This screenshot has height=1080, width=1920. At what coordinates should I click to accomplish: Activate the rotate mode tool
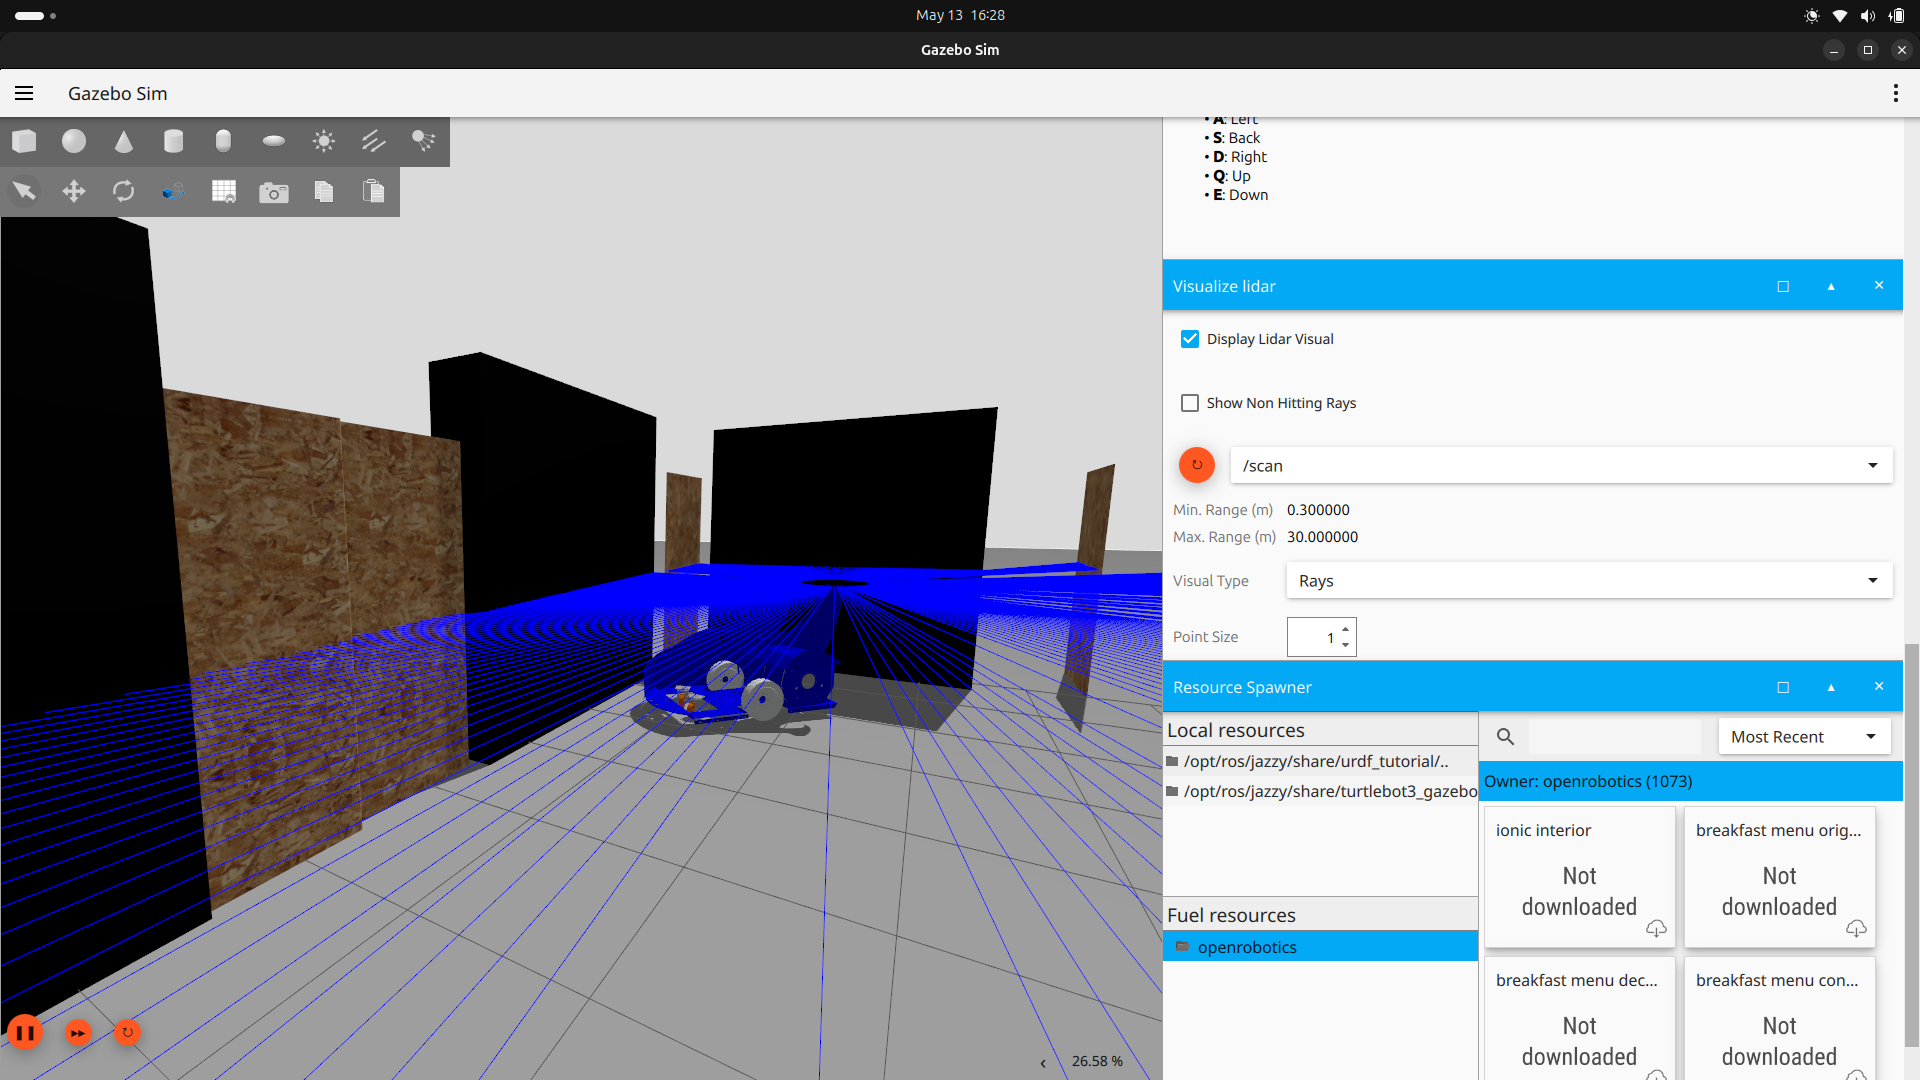[x=123, y=191]
